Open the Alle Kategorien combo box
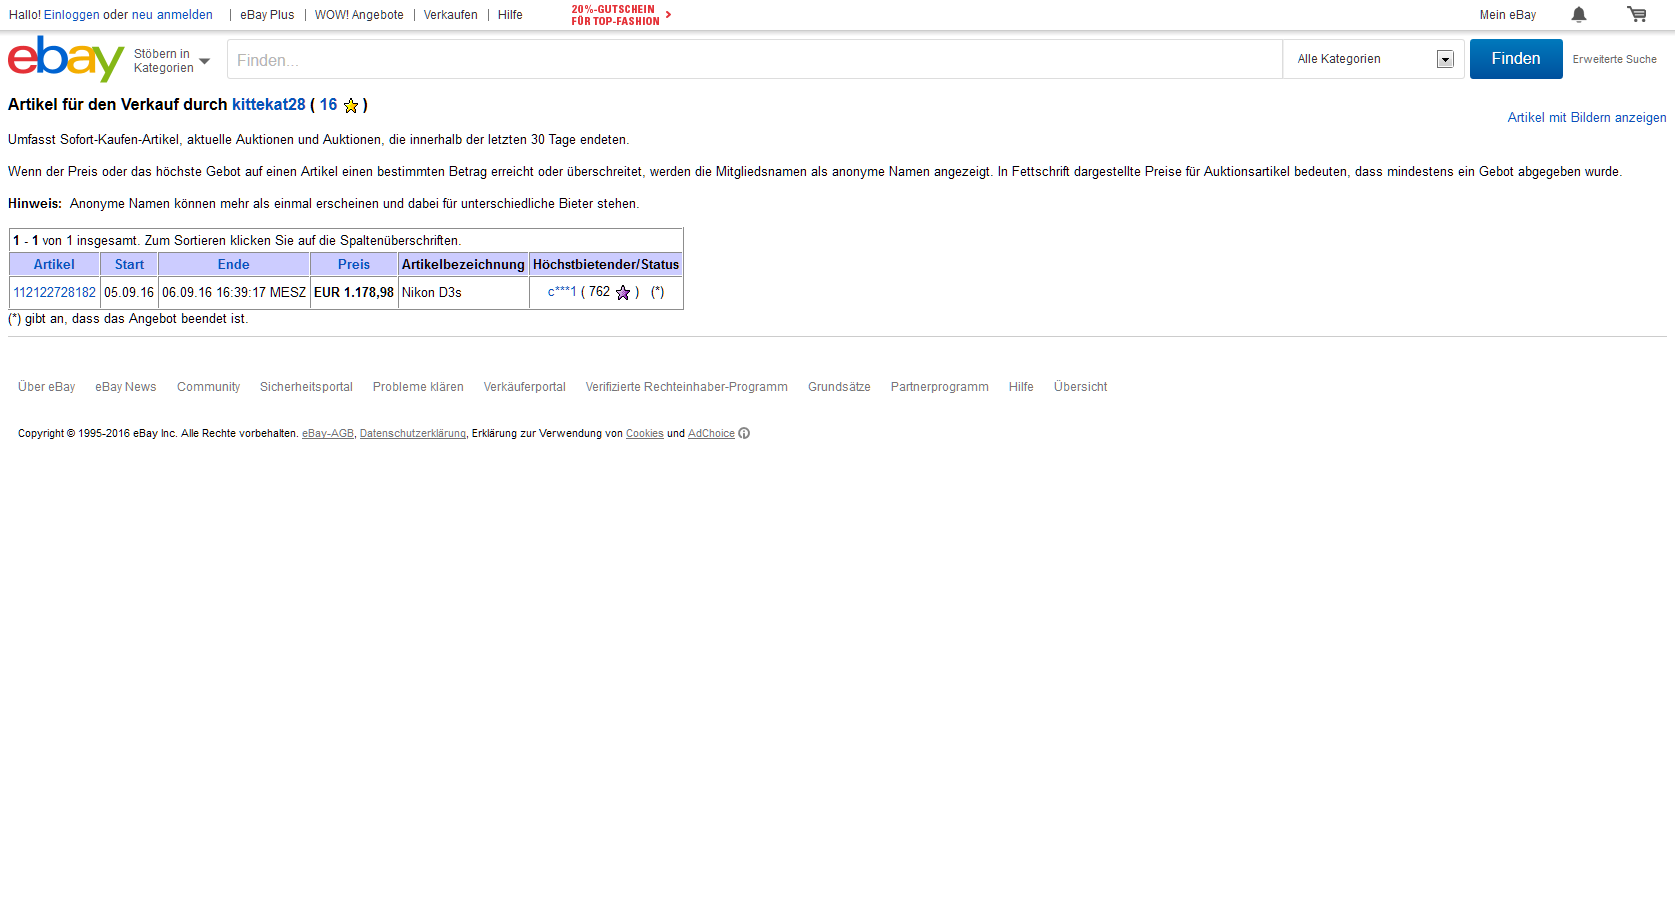The height and width of the screenshot is (908, 1675). pyautogui.click(x=1374, y=59)
